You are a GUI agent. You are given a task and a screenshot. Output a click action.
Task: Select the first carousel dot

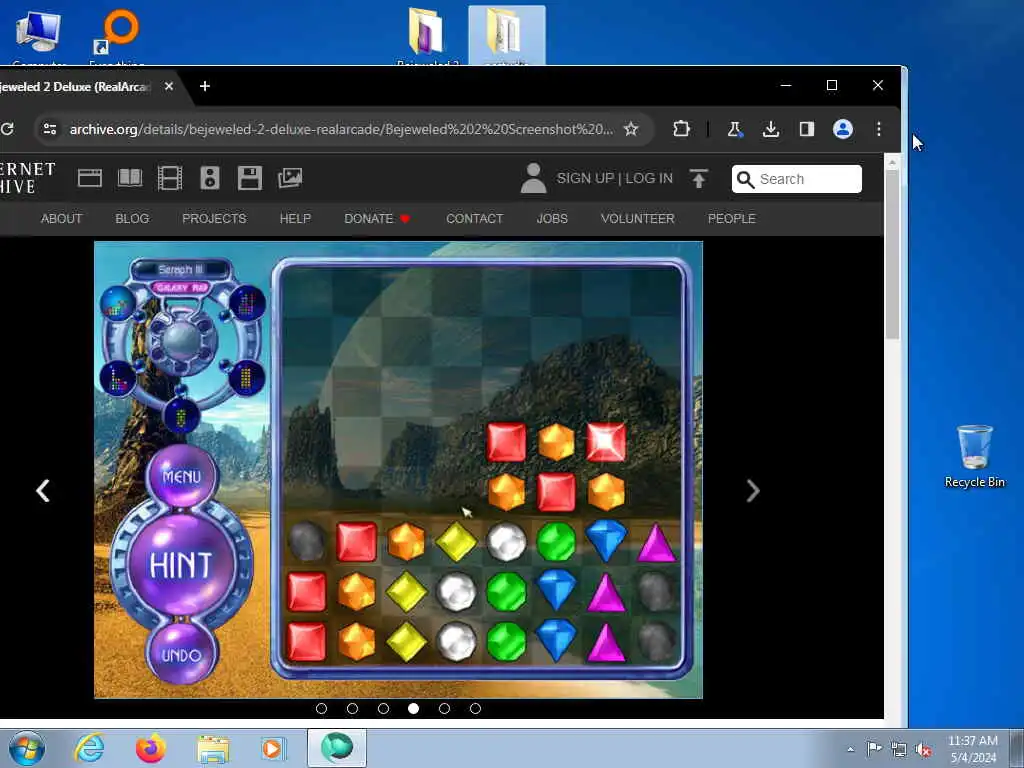pos(321,709)
